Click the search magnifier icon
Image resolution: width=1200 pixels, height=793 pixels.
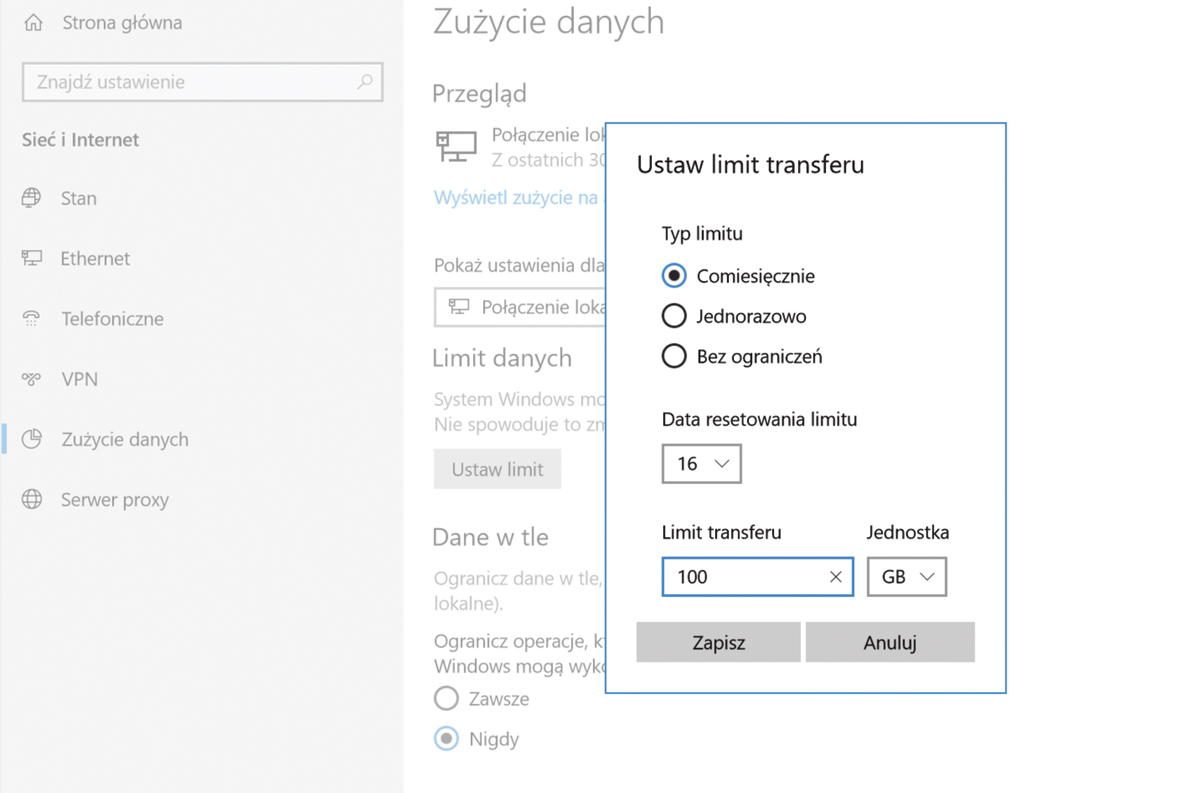(x=365, y=82)
